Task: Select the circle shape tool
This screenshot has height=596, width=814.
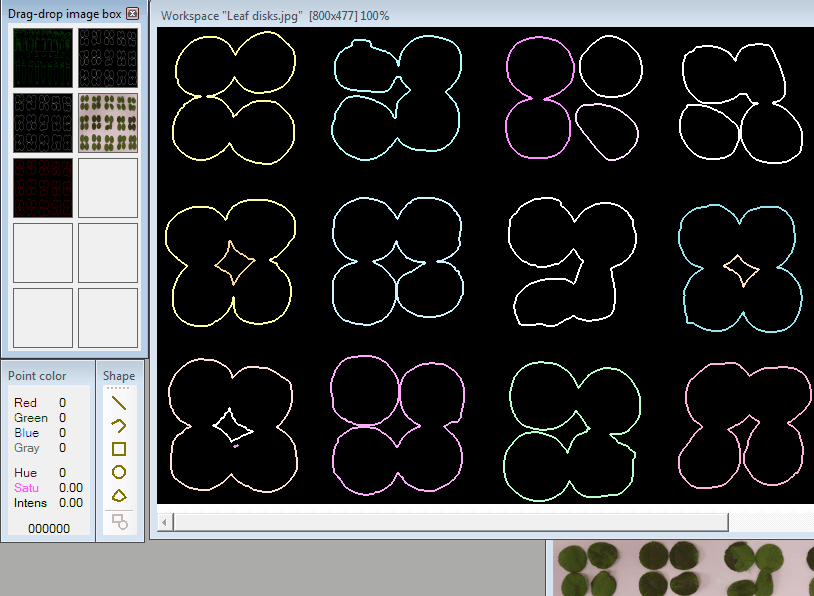Action: click(x=119, y=472)
